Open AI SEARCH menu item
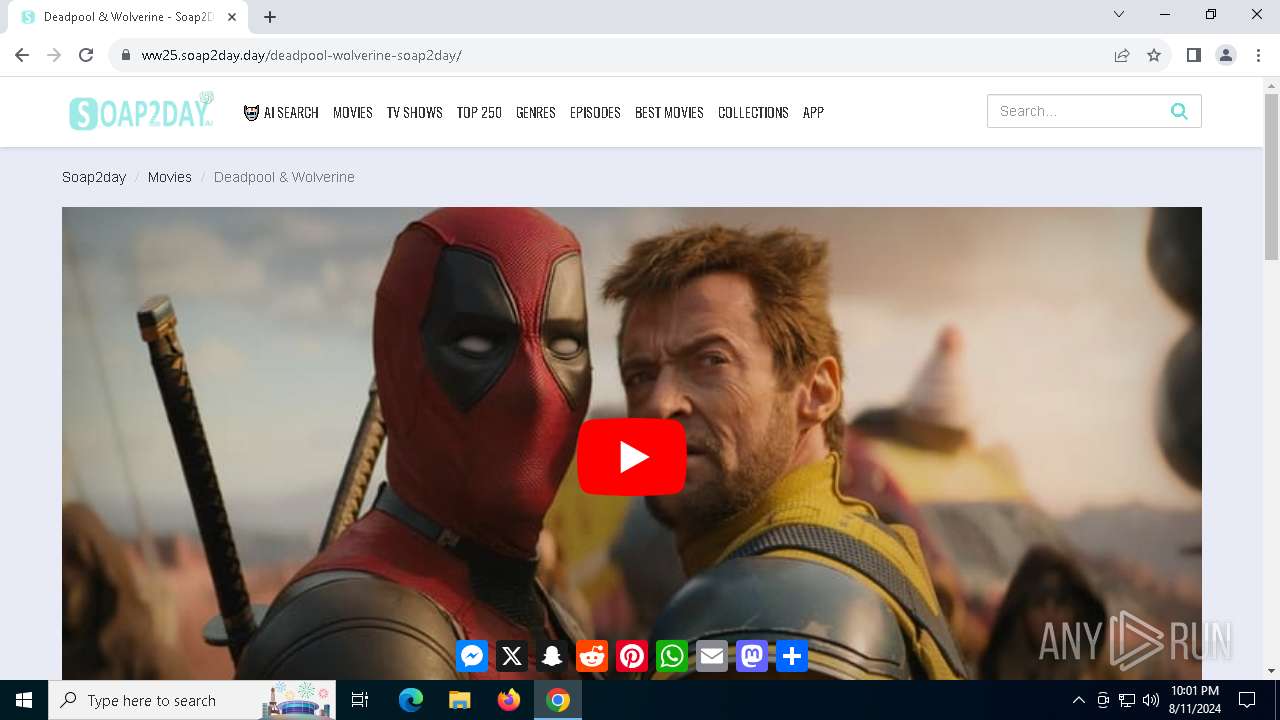The height and width of the screenshot is (720, 1280). tap(281, 112)
